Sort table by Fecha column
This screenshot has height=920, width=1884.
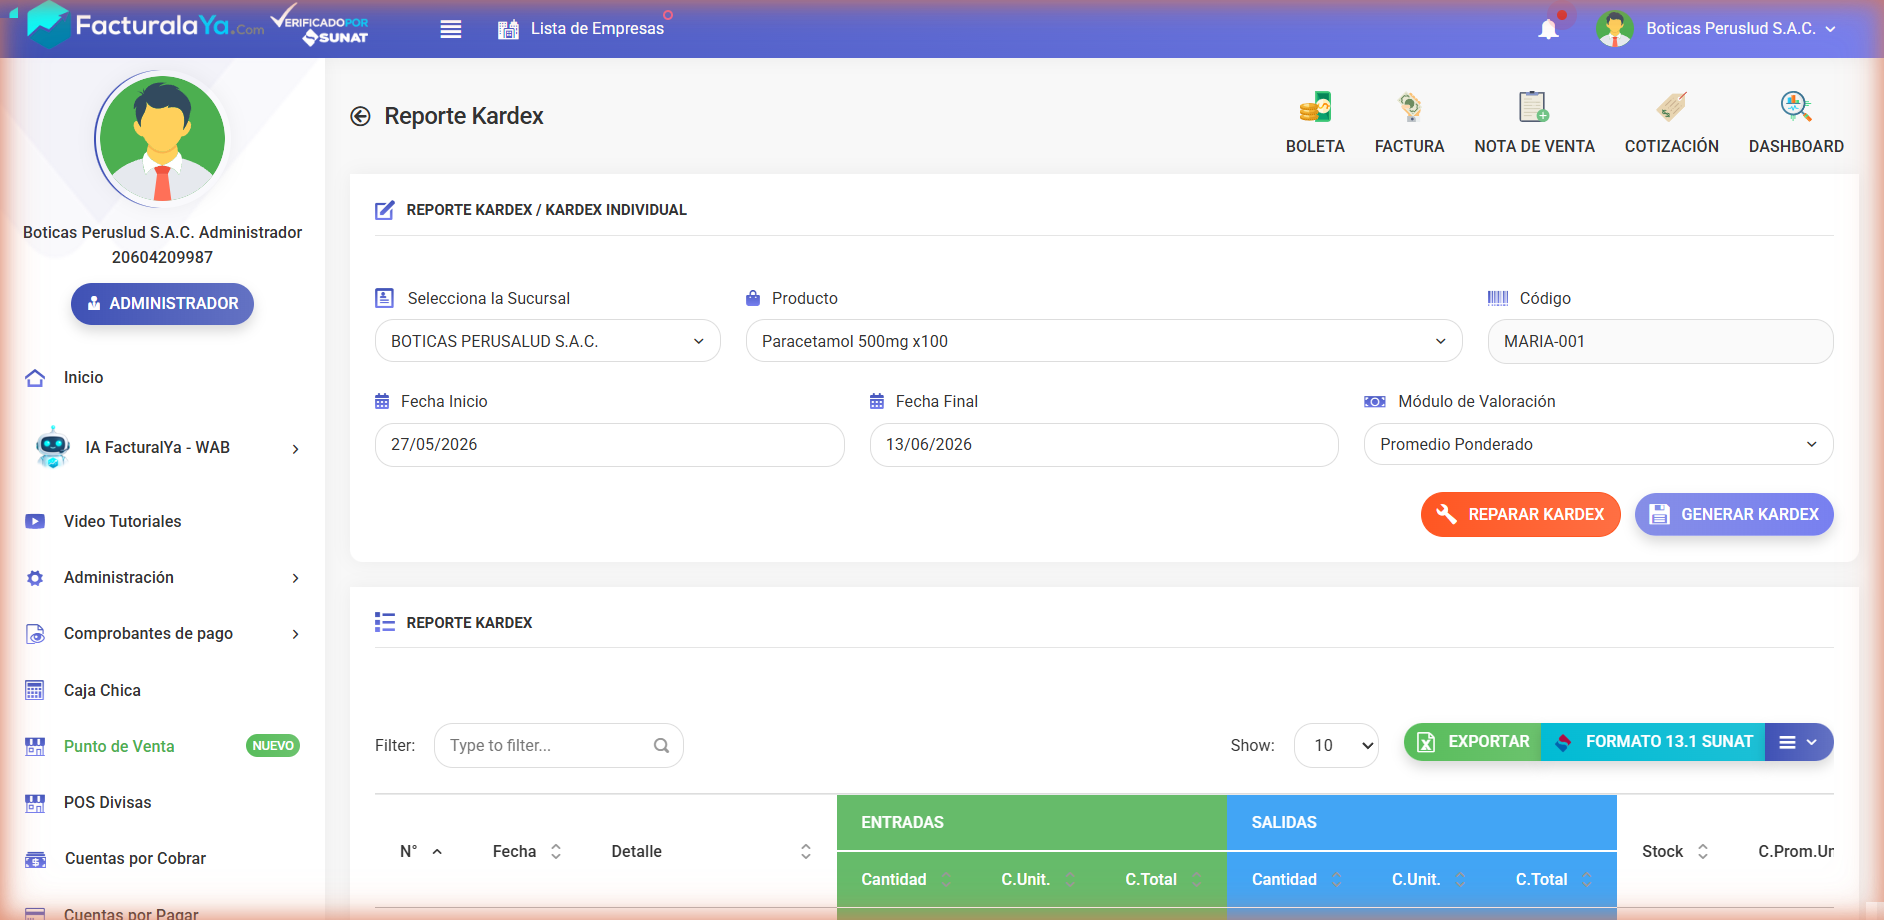(x=527, y=852)
